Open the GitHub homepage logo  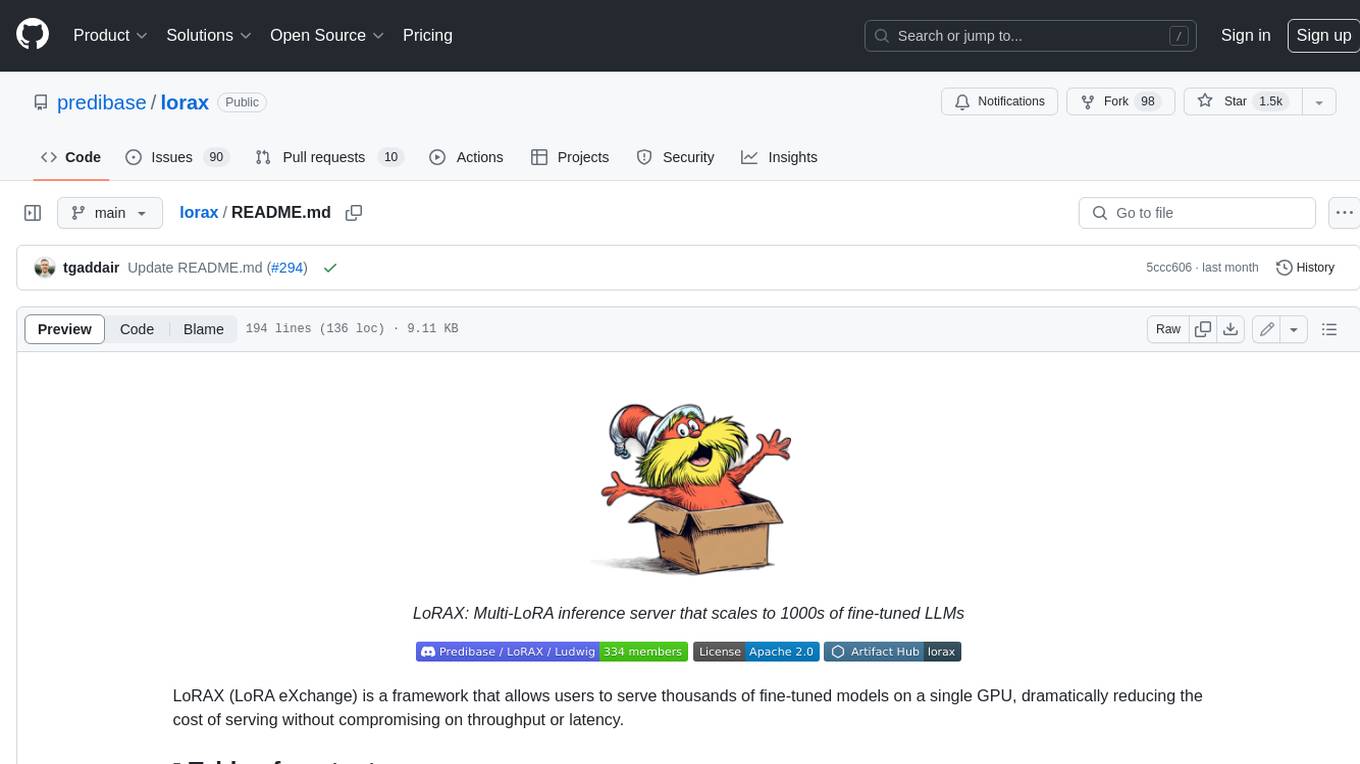tap(32, 35)
